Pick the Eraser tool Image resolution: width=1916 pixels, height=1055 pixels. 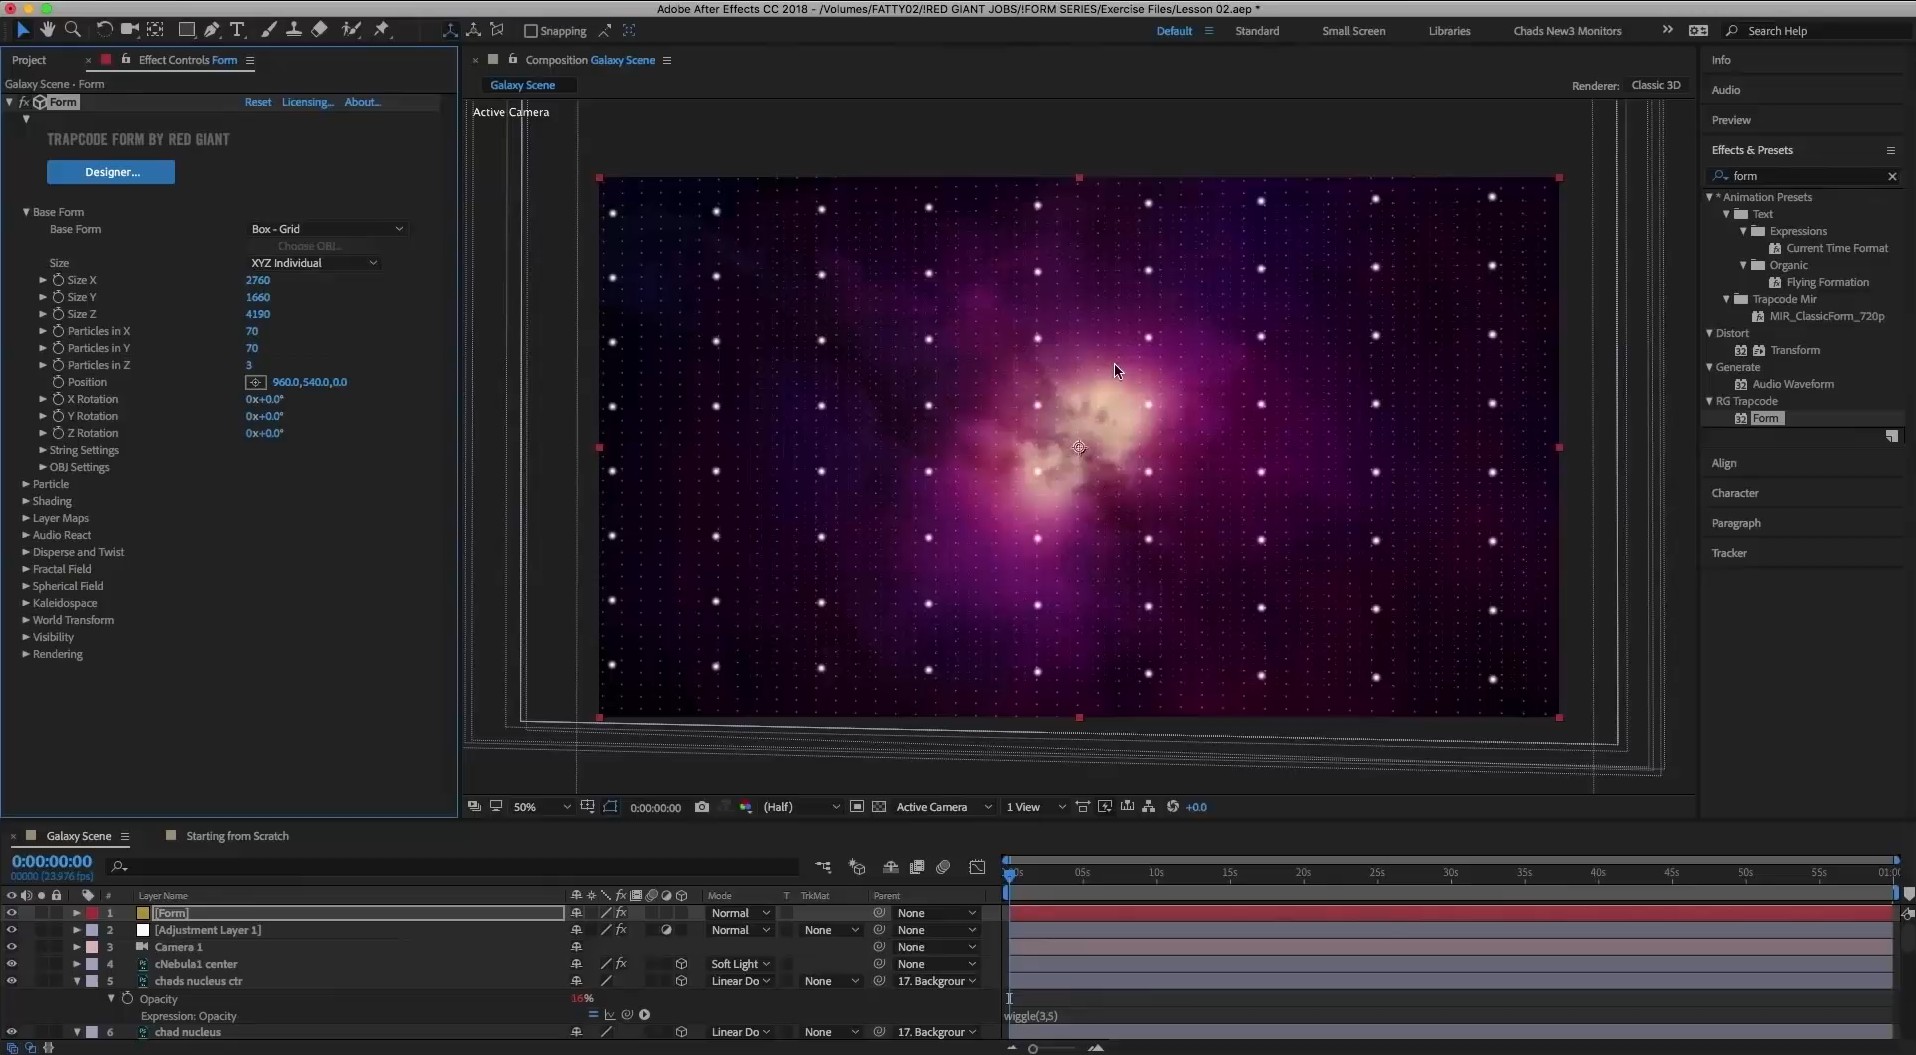[x=320, y=30]
